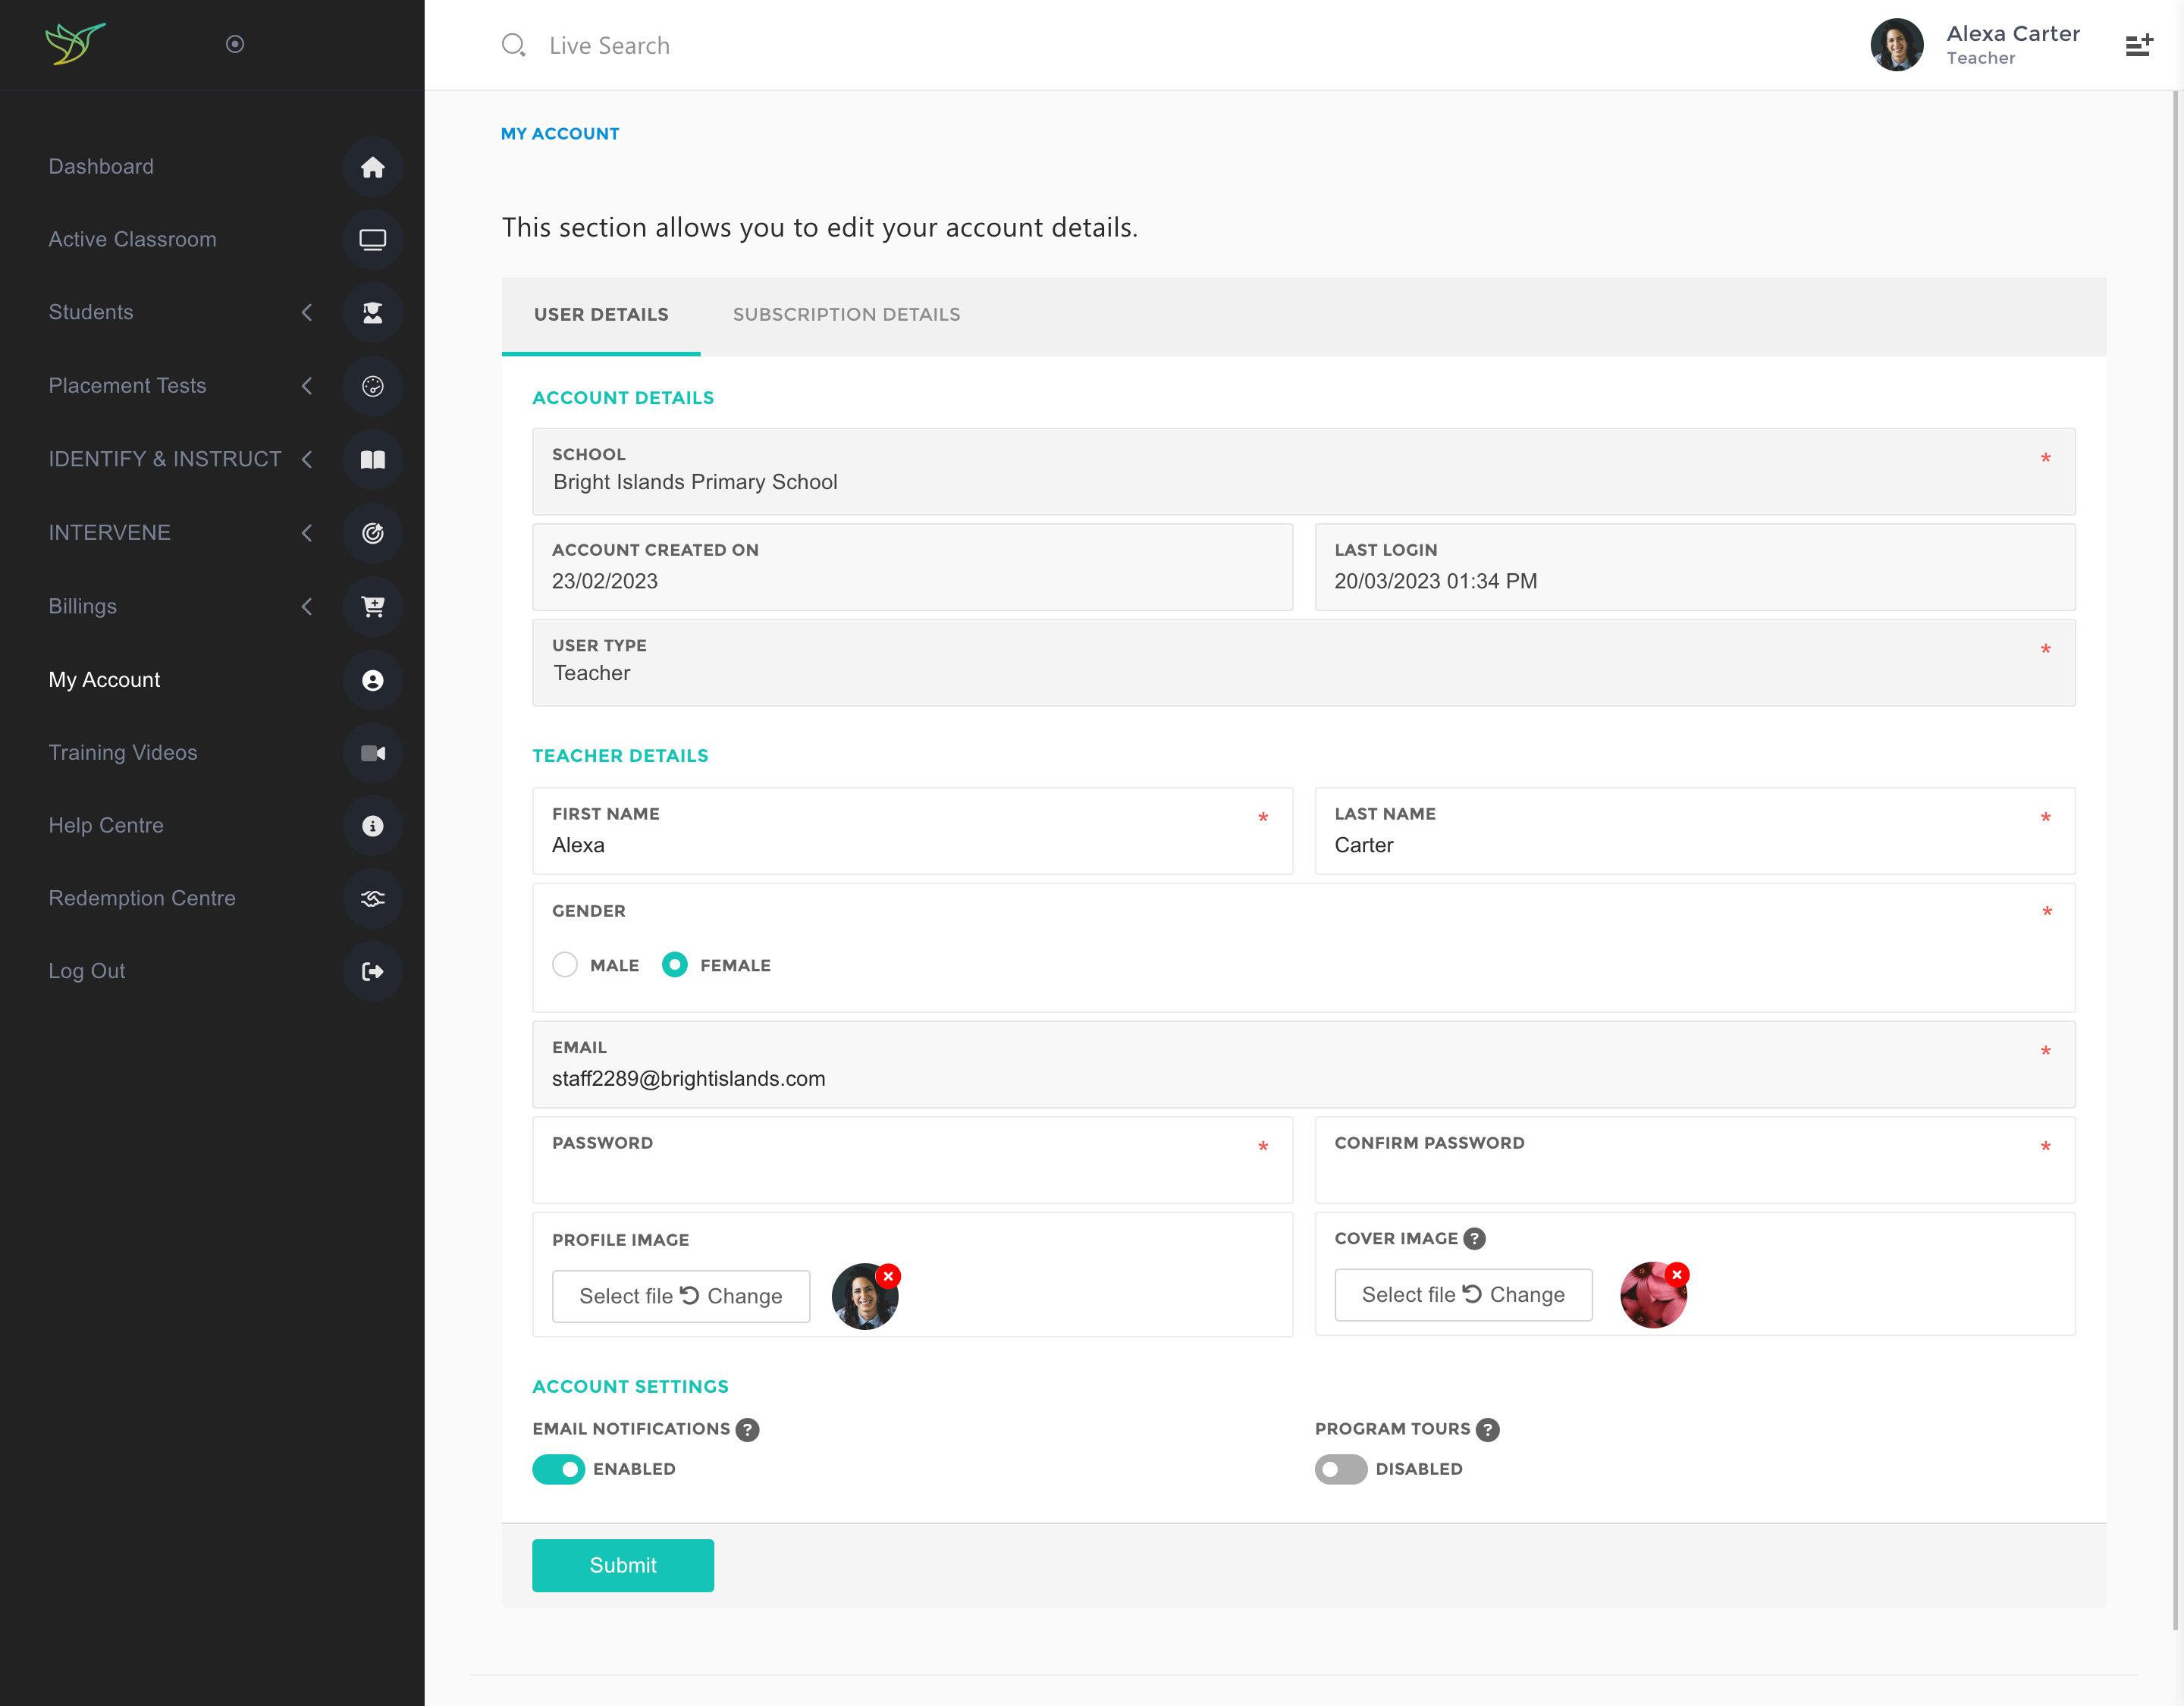
Task: Click the Dashboard home icon
Action: coord(372,167)
